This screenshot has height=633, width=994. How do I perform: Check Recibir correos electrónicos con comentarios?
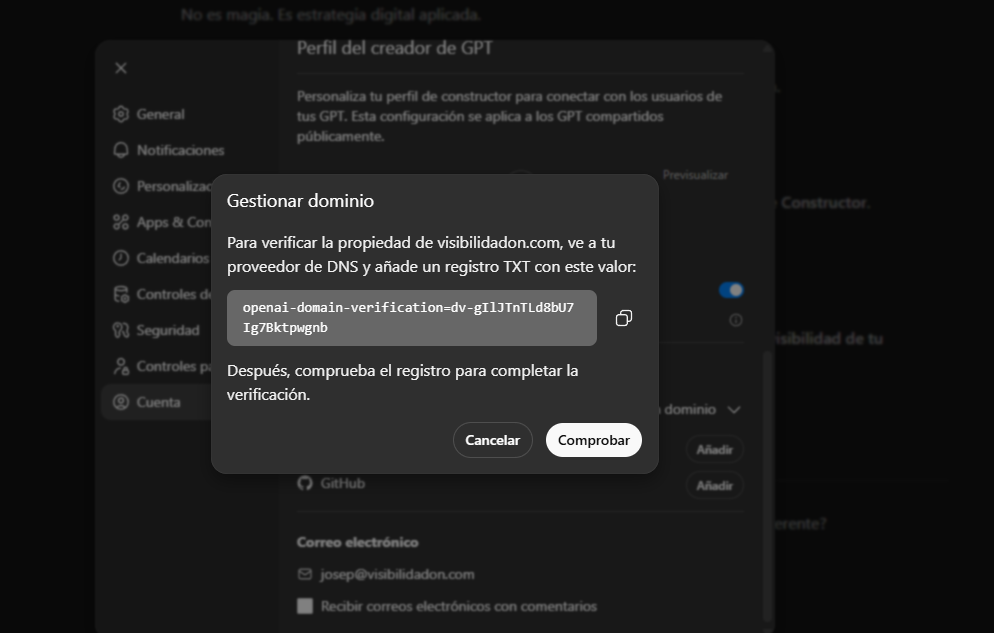(305, 606)
